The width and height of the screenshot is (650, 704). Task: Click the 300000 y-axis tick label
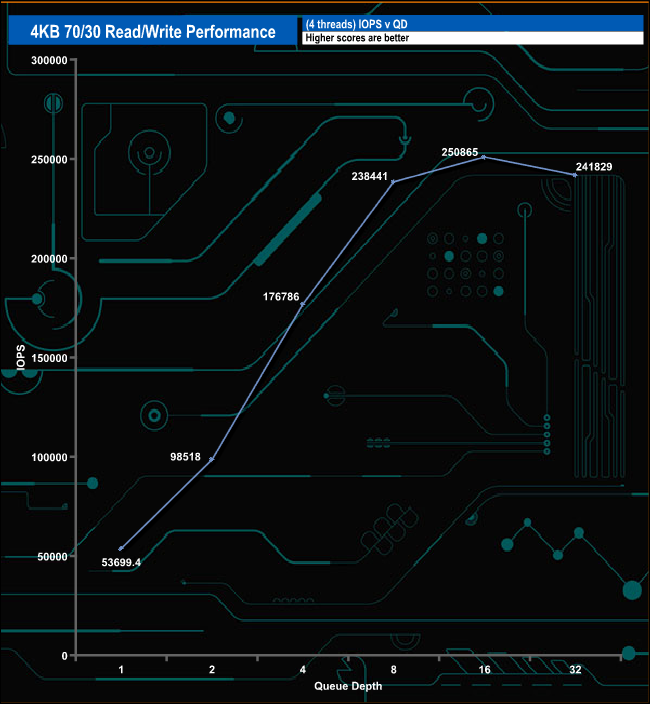pos(49,61)
